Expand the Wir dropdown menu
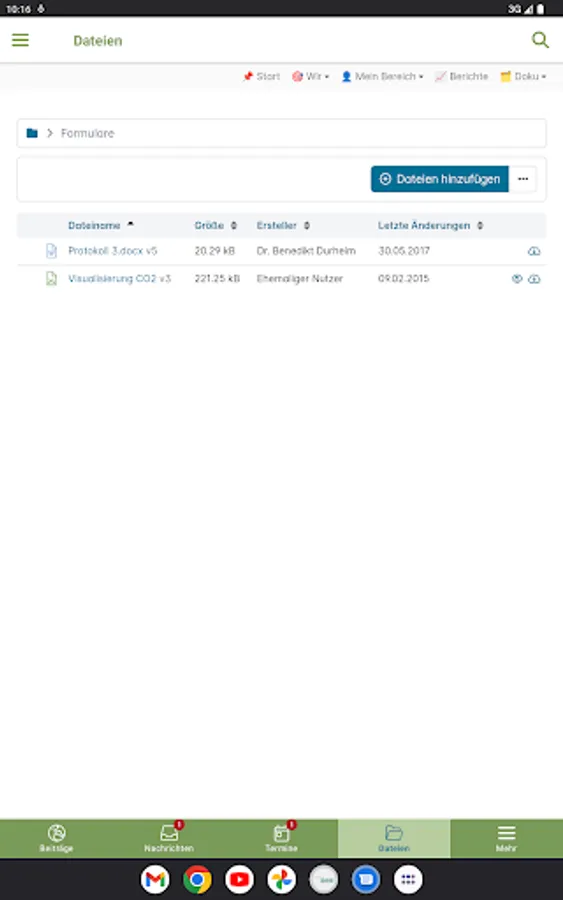This screenshot has height=900, width=563. (310, 76)
